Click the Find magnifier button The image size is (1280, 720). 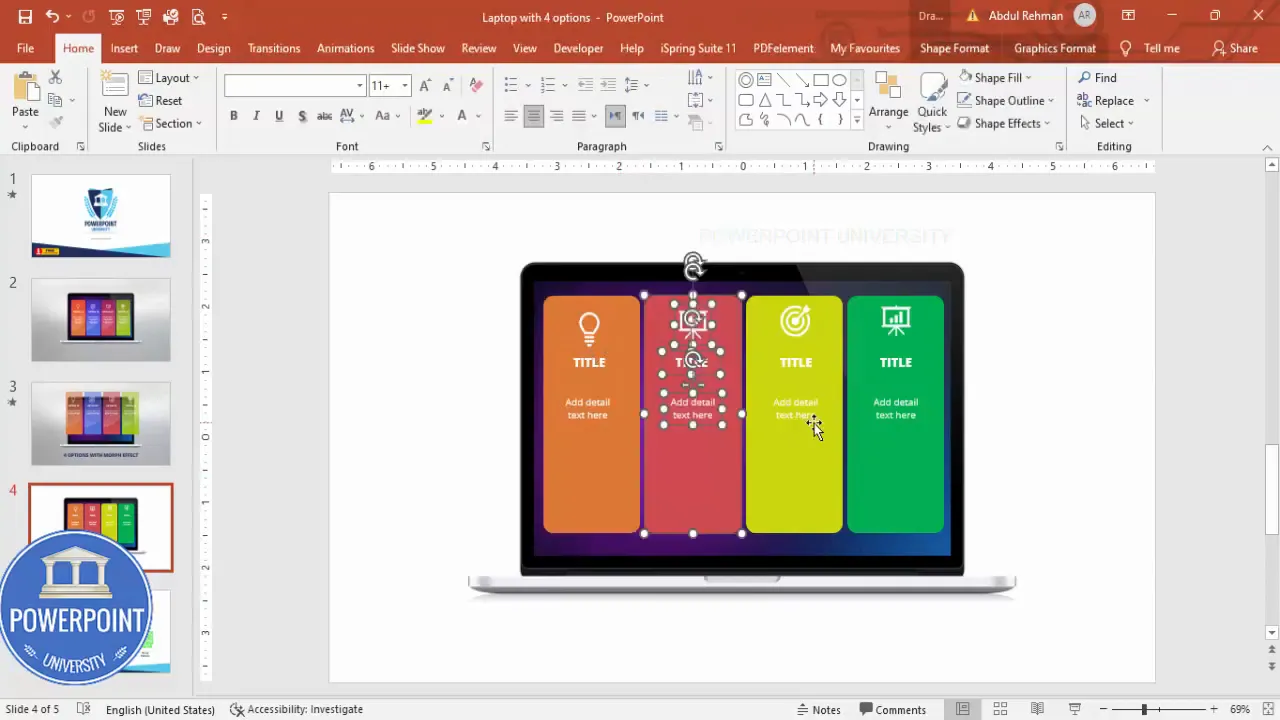(1096, 77)
